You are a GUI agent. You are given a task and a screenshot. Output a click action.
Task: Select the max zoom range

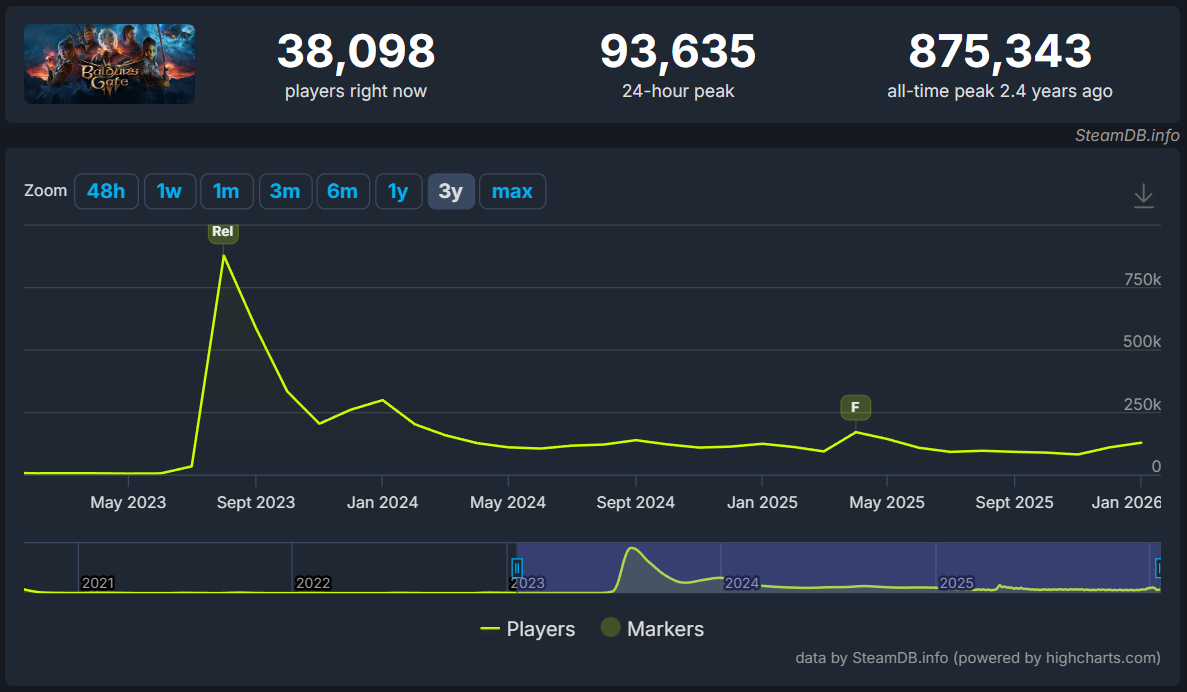click(512, 191)
